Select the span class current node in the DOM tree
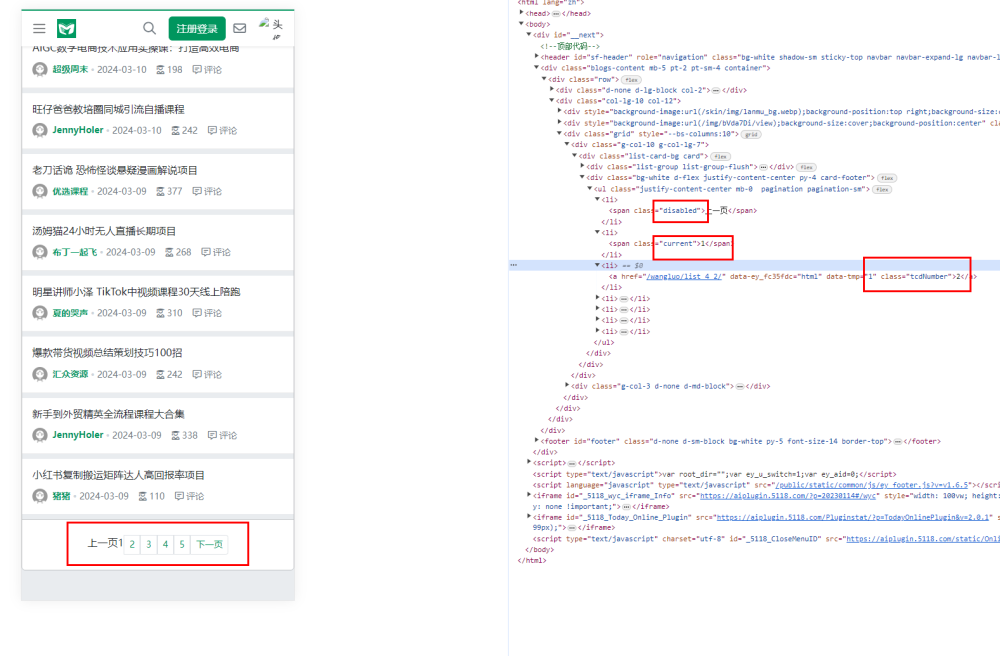 671,244
